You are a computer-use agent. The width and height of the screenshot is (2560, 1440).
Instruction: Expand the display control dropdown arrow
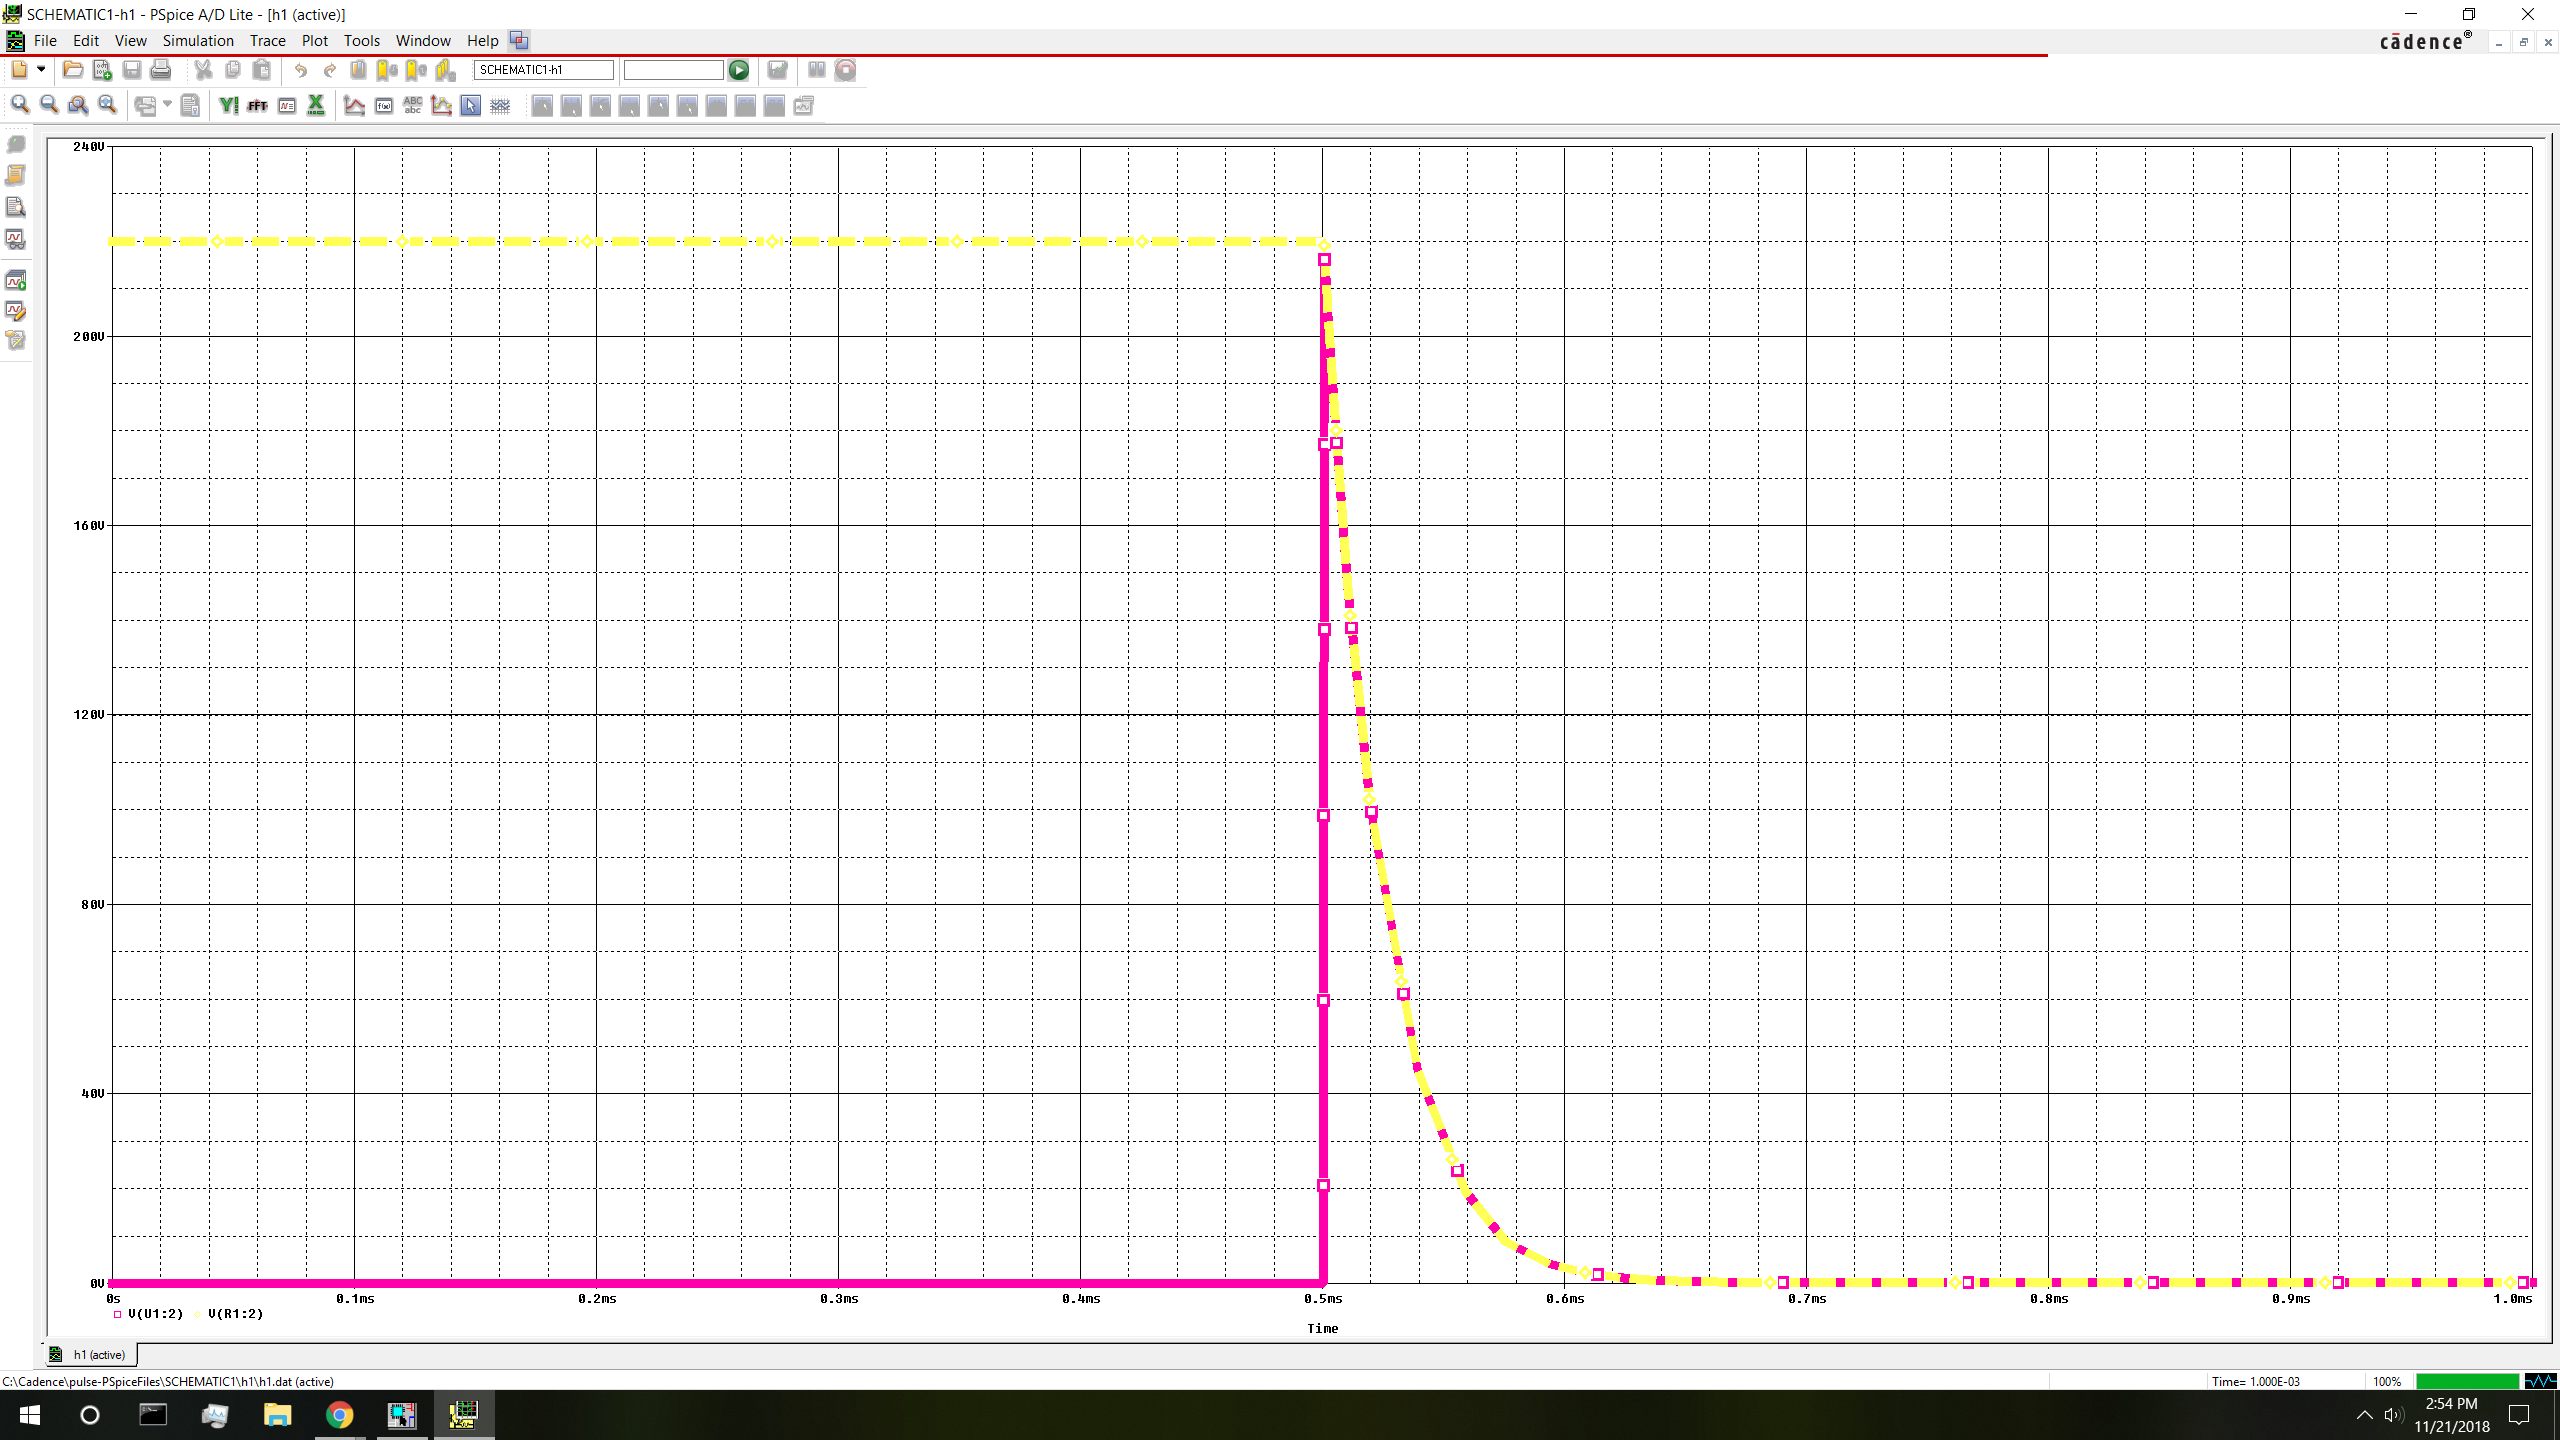[x=167, y=104]
